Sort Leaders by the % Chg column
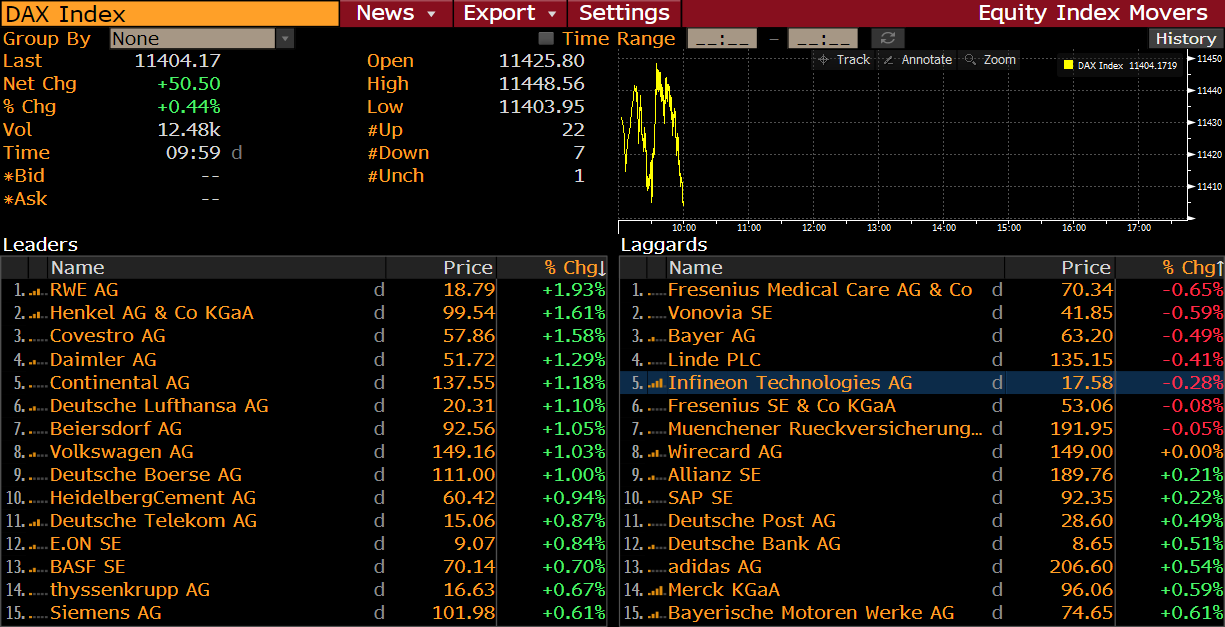 tap(552, 267)
